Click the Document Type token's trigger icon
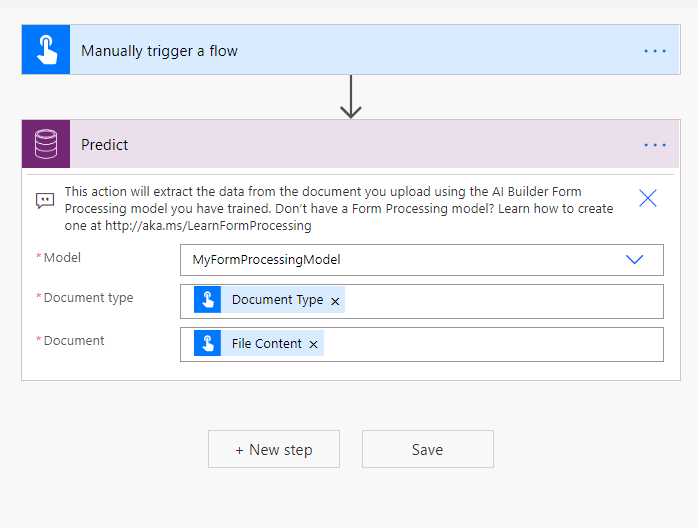This screenshot has width=698, height=528. coord(208,300)
